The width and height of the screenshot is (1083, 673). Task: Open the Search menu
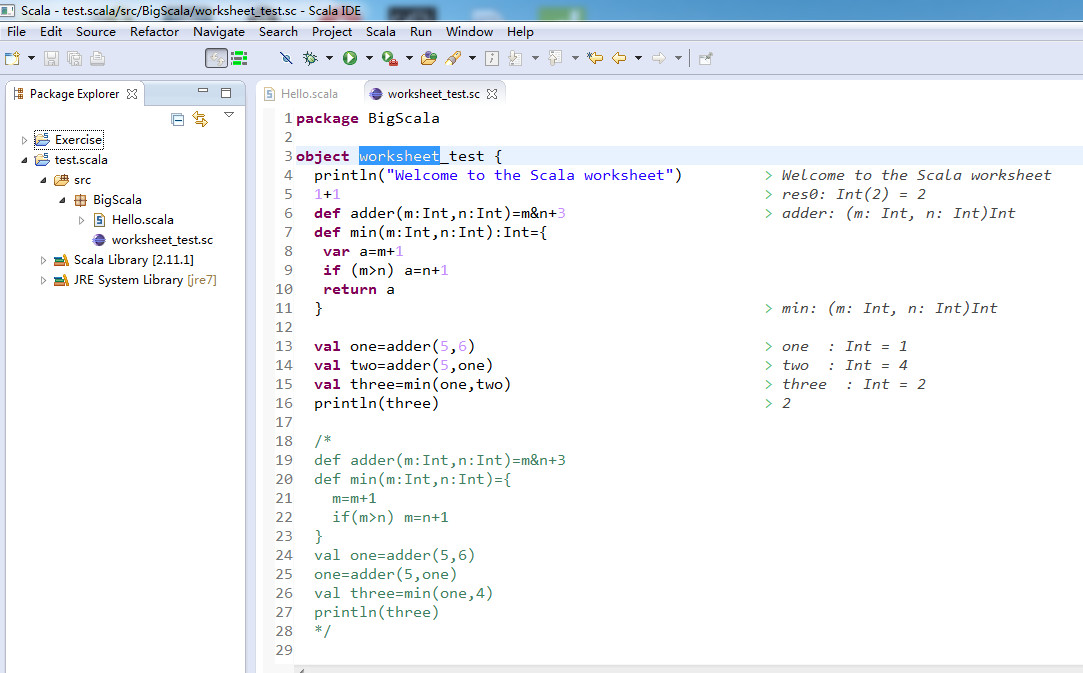pos(278,32)
